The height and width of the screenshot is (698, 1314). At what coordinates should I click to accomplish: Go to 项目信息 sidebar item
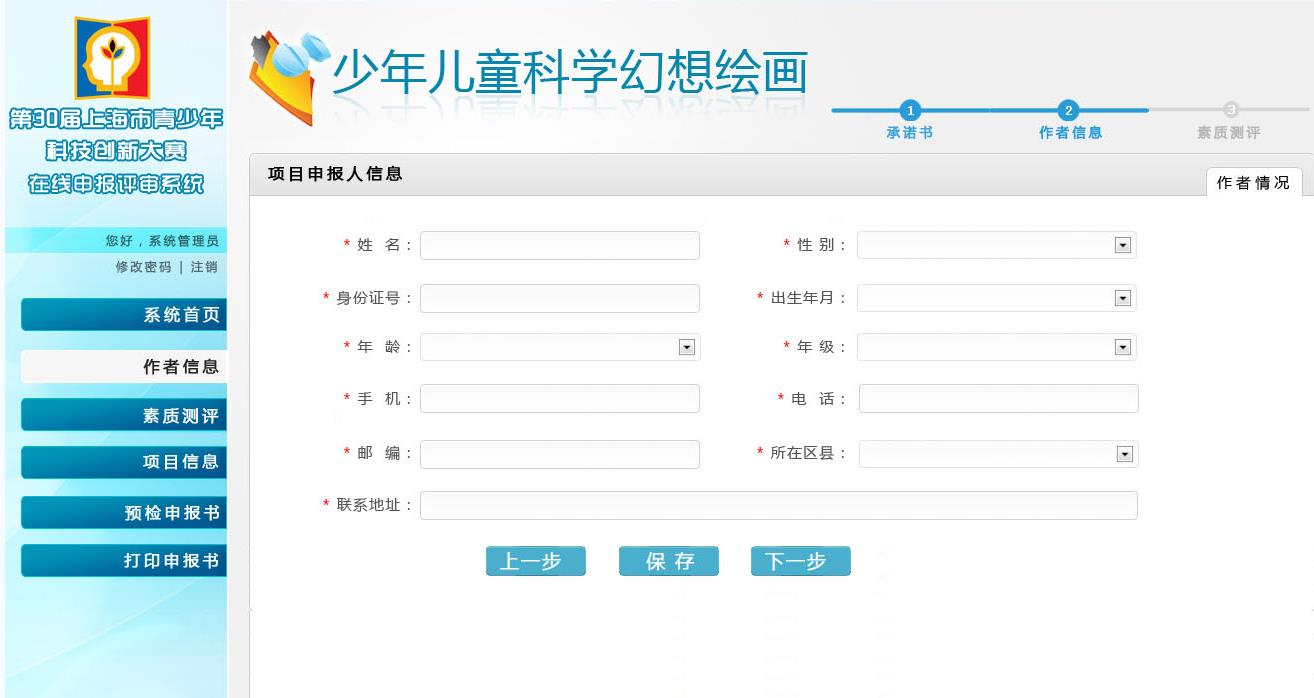(x=124, y=462)
